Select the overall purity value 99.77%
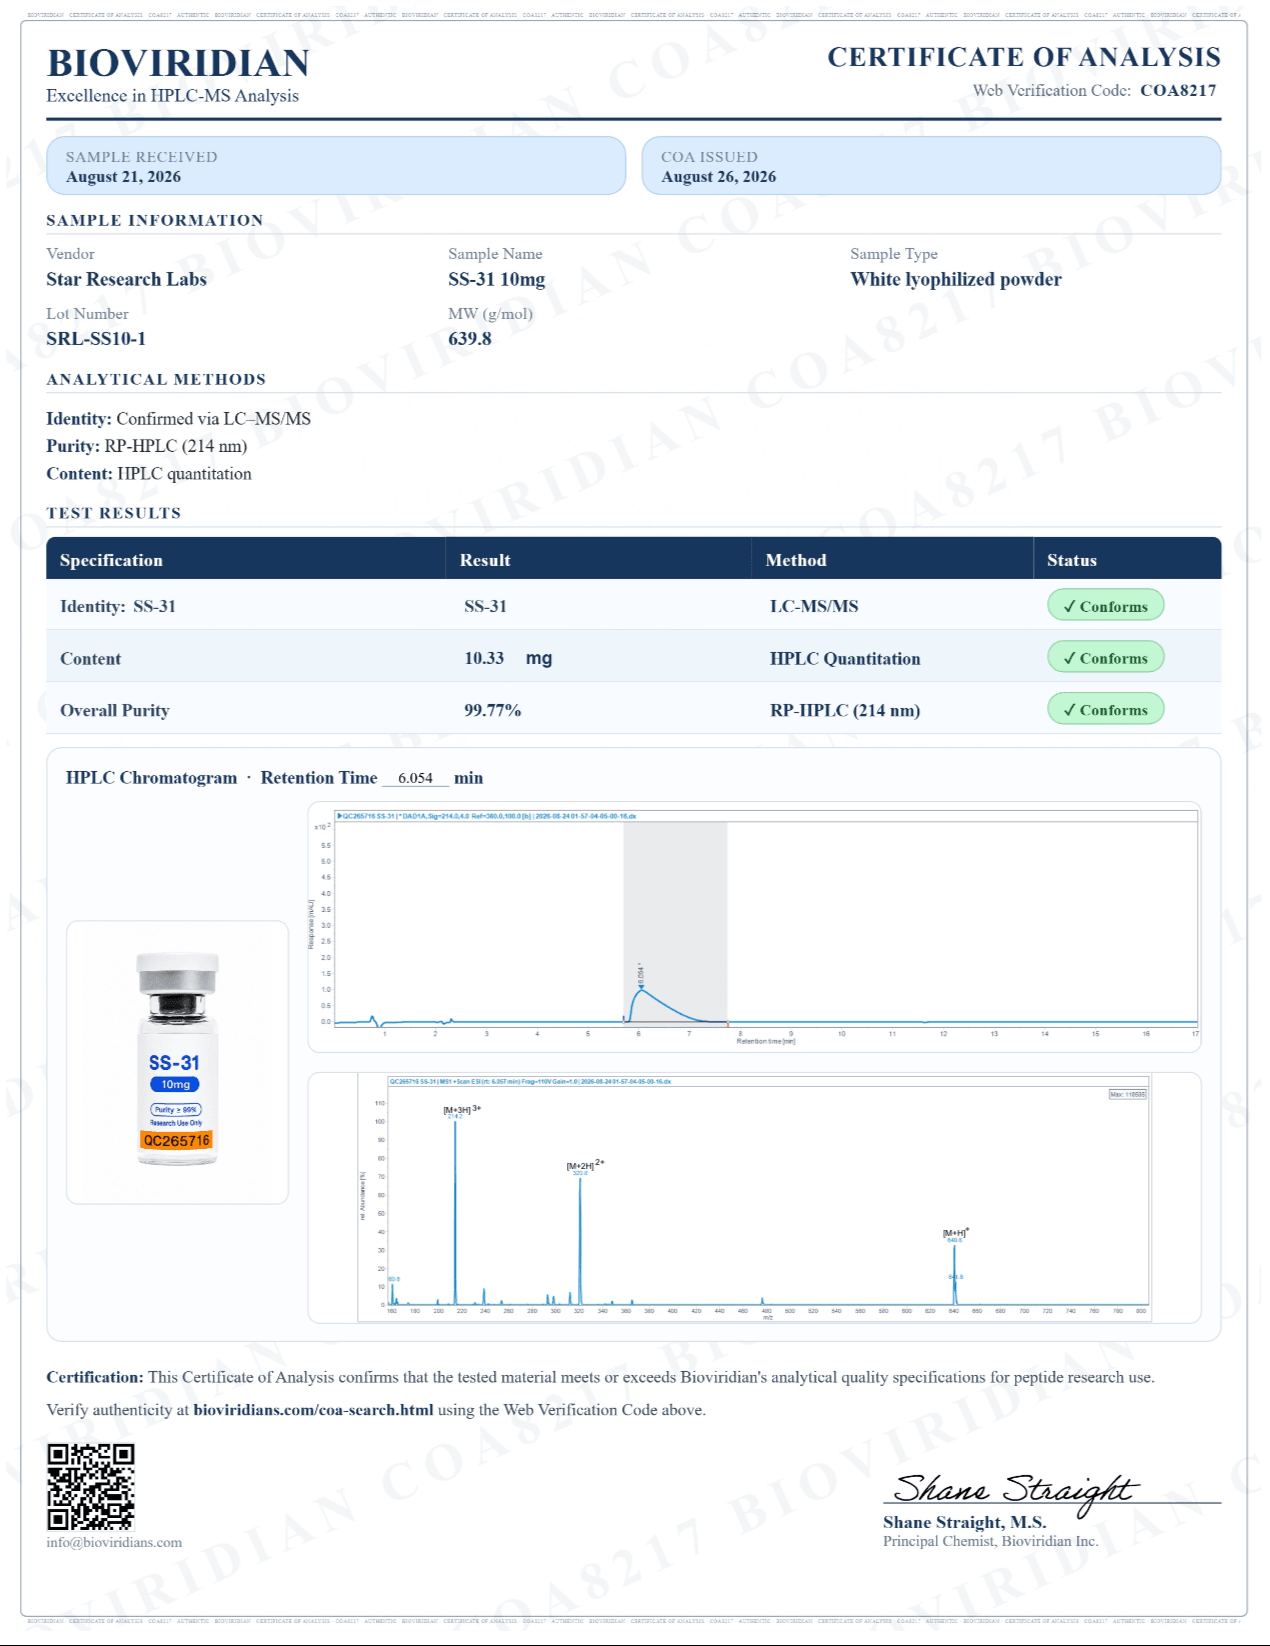Screen dimensions: 1270x1646 [492, 710]
